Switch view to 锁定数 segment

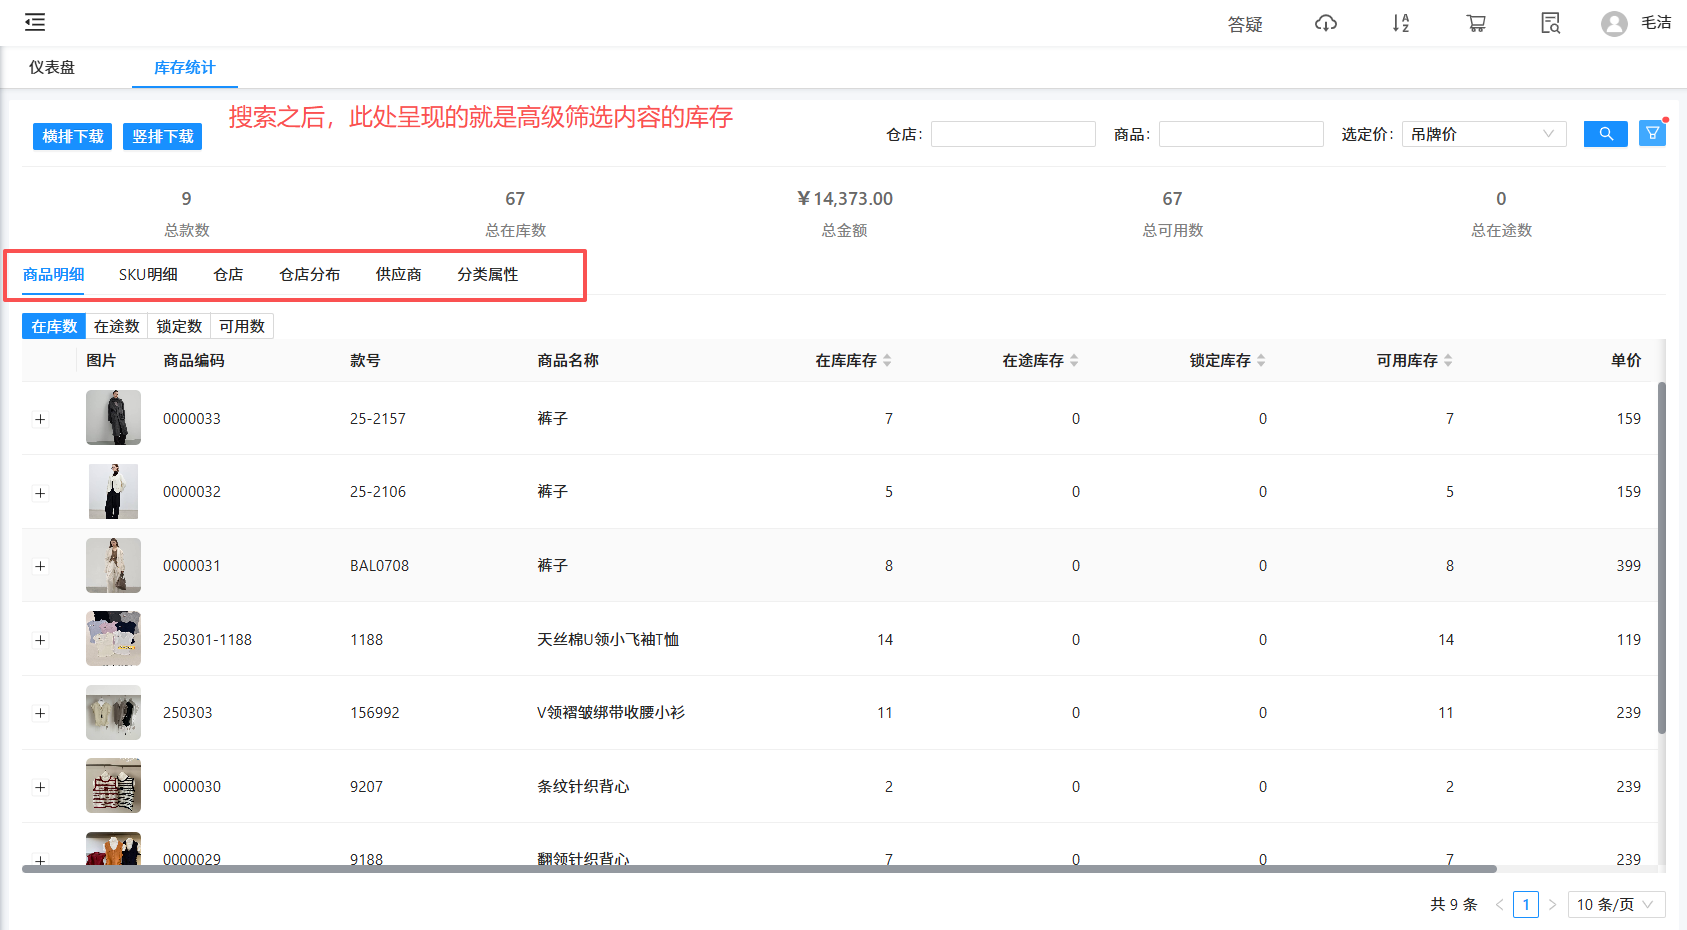179,327
